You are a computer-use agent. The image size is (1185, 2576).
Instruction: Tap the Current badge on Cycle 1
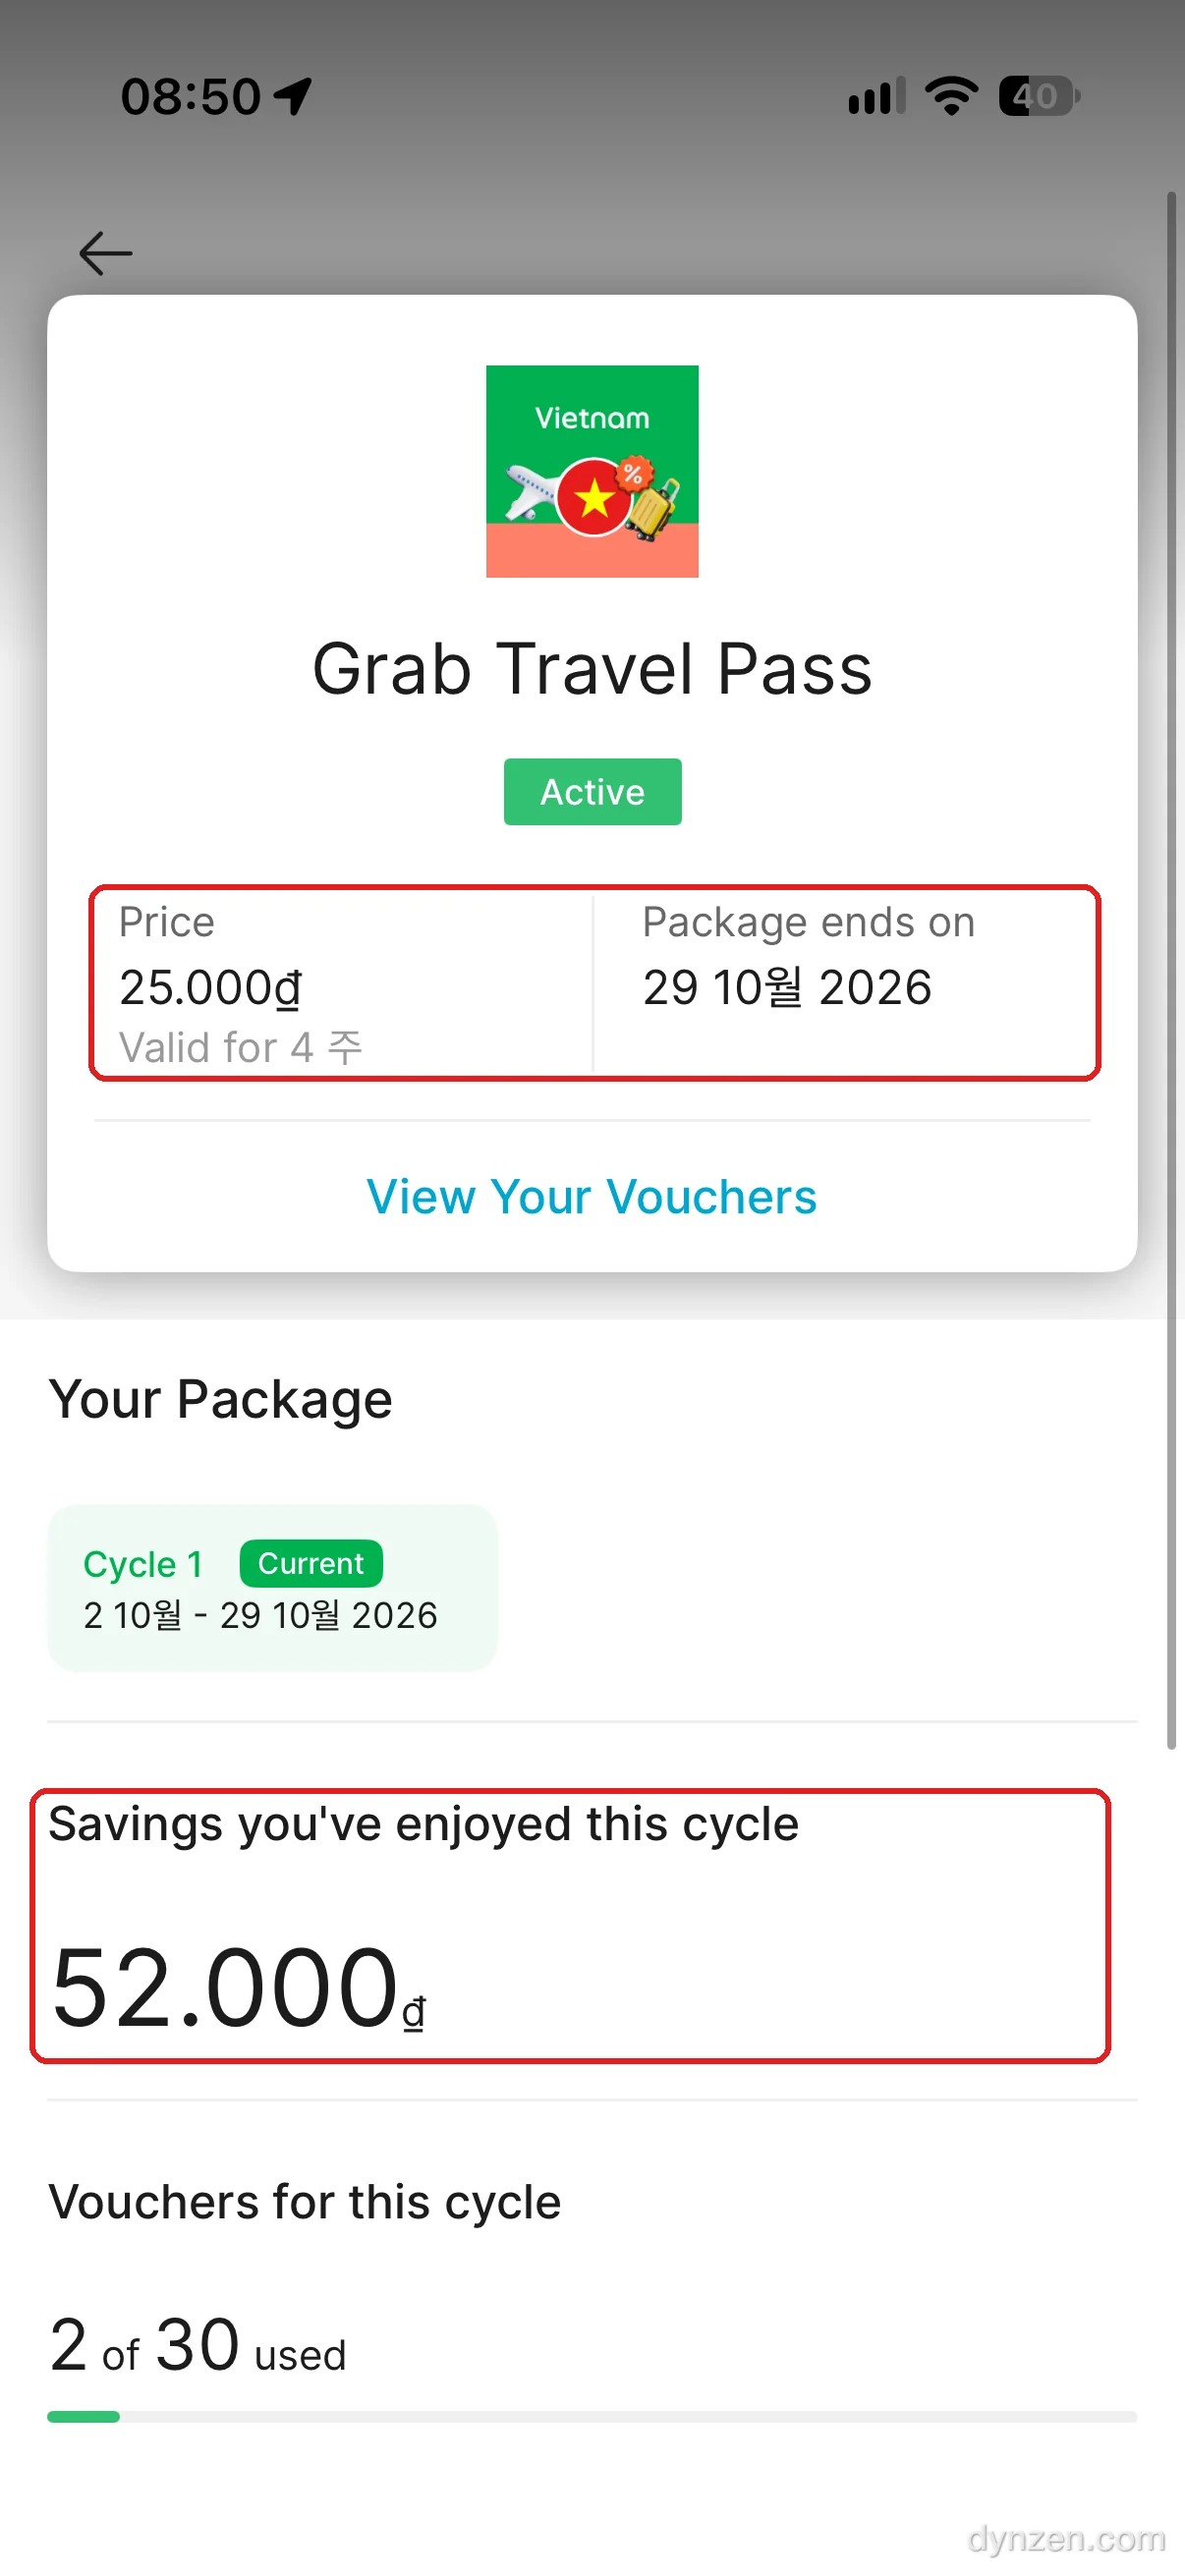311,1563
